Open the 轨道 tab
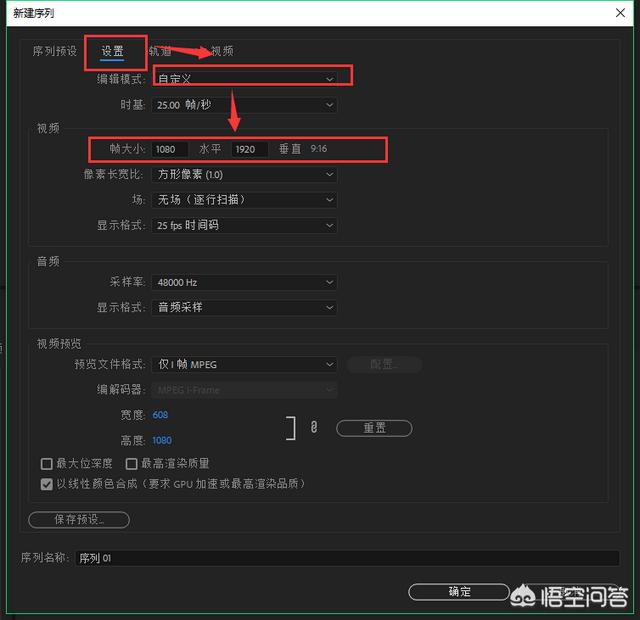Image resolution: width=640 pixels, height=620 pixels. point(160,51)
